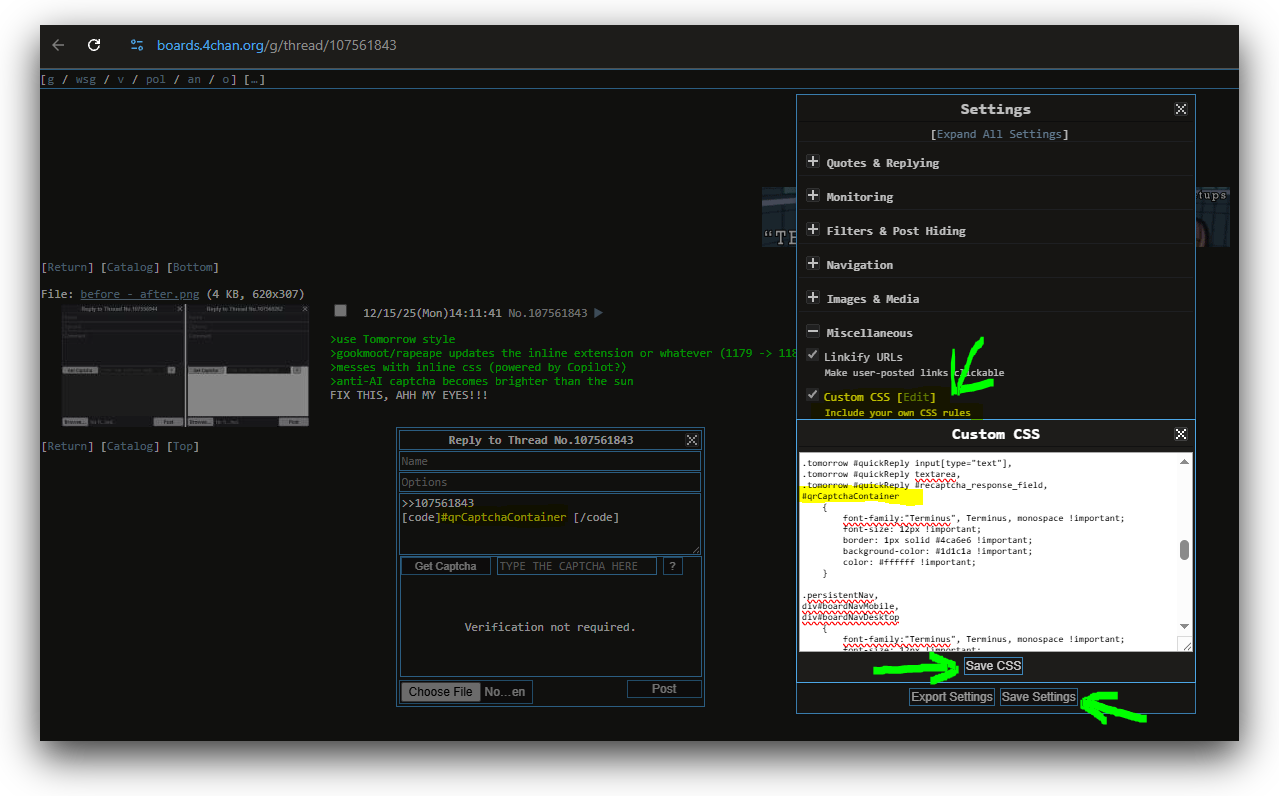Open post menu arrow next to No.107561843
Screen dimensions: 1279x796
(x=598, y=313)
